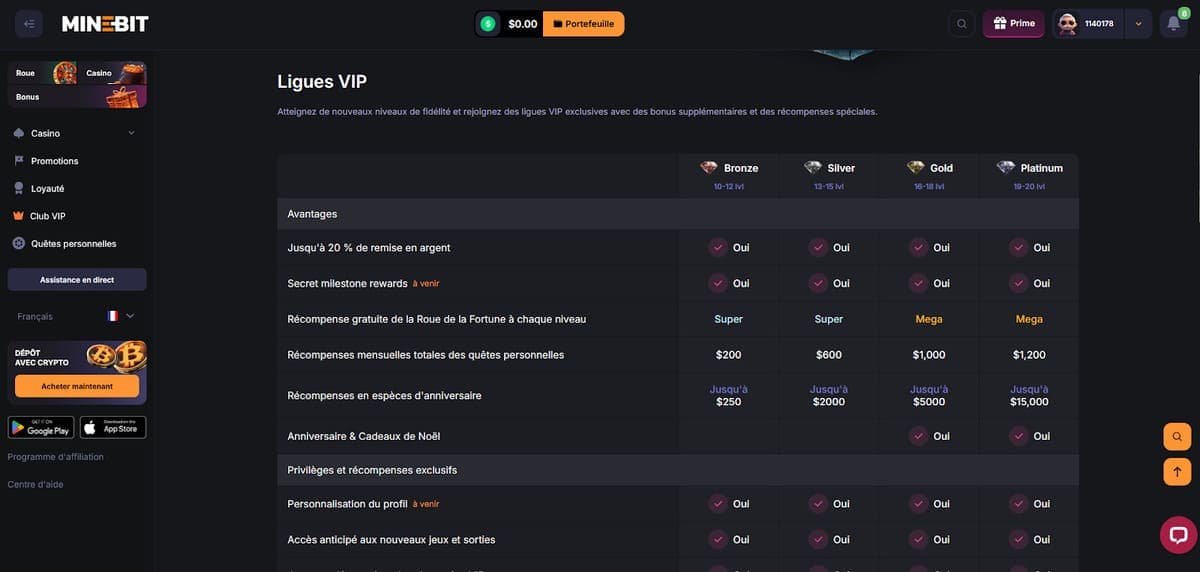Viewport: 1200px width, 572px height.
Task: Click the 'à venir' tag beside Secret milestone
Action: coord(426,284)
